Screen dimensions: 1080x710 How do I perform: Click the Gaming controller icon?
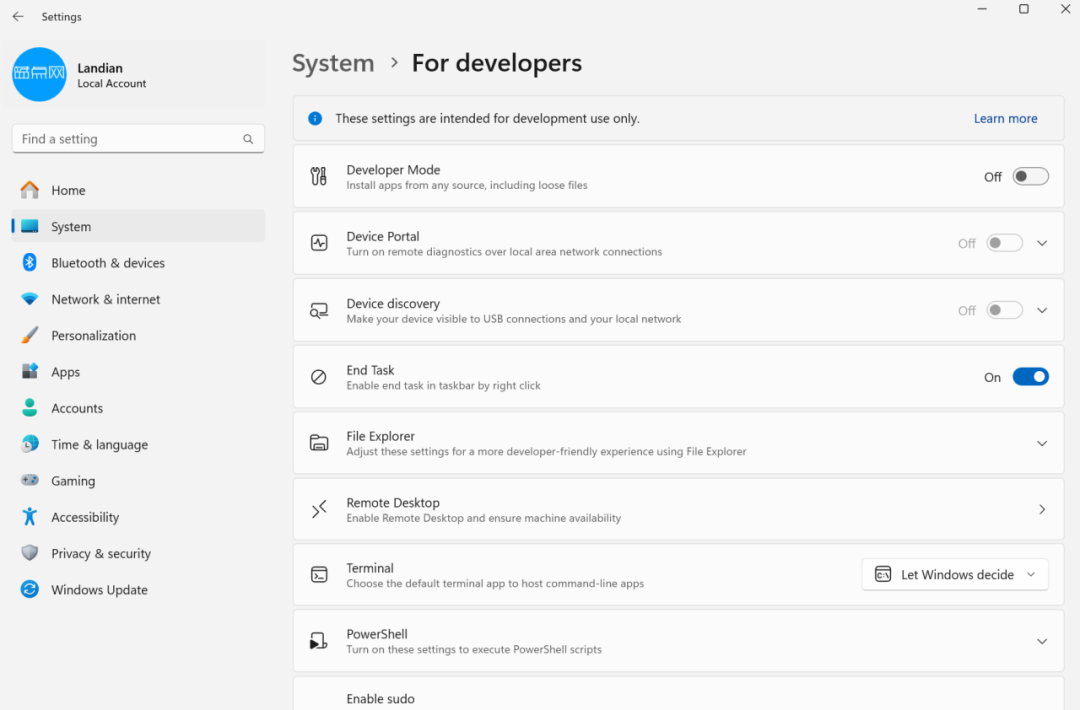[x=30, y=481]
